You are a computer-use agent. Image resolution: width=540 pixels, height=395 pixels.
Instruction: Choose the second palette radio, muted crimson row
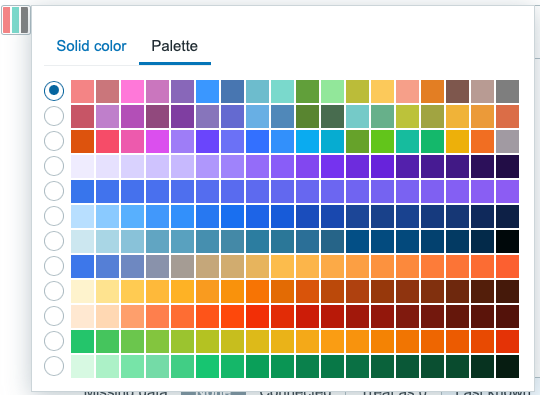click(54, 116)
